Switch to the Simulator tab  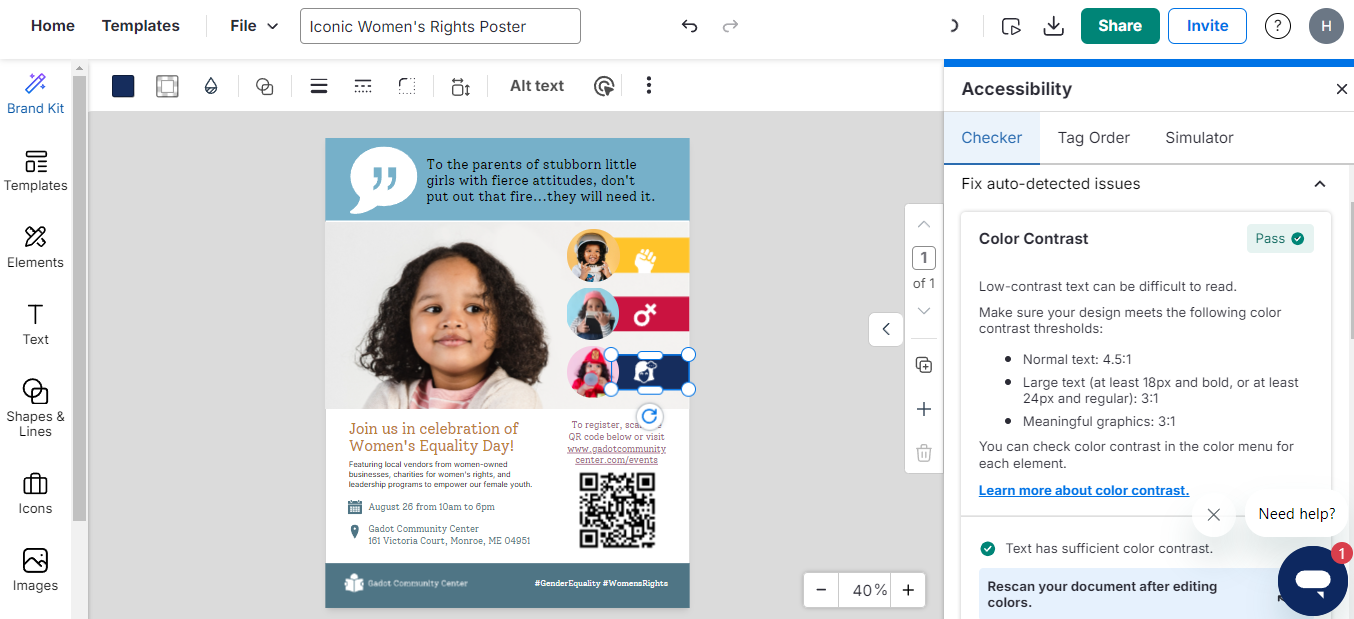[x=1199, y=138]
